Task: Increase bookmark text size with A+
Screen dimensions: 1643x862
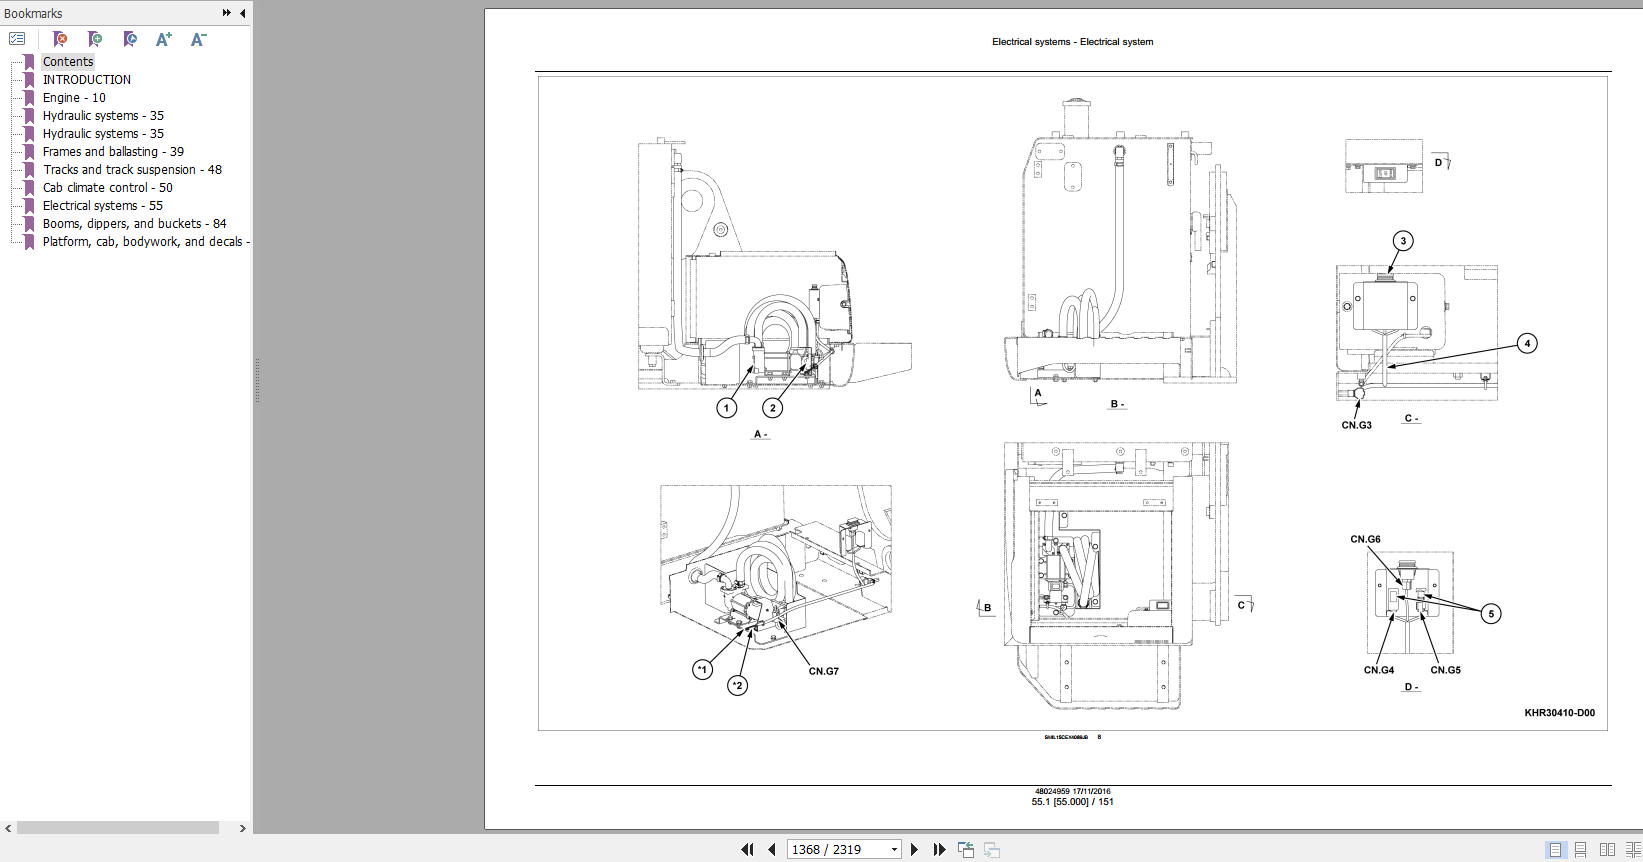Action: (x=164, y=39)
